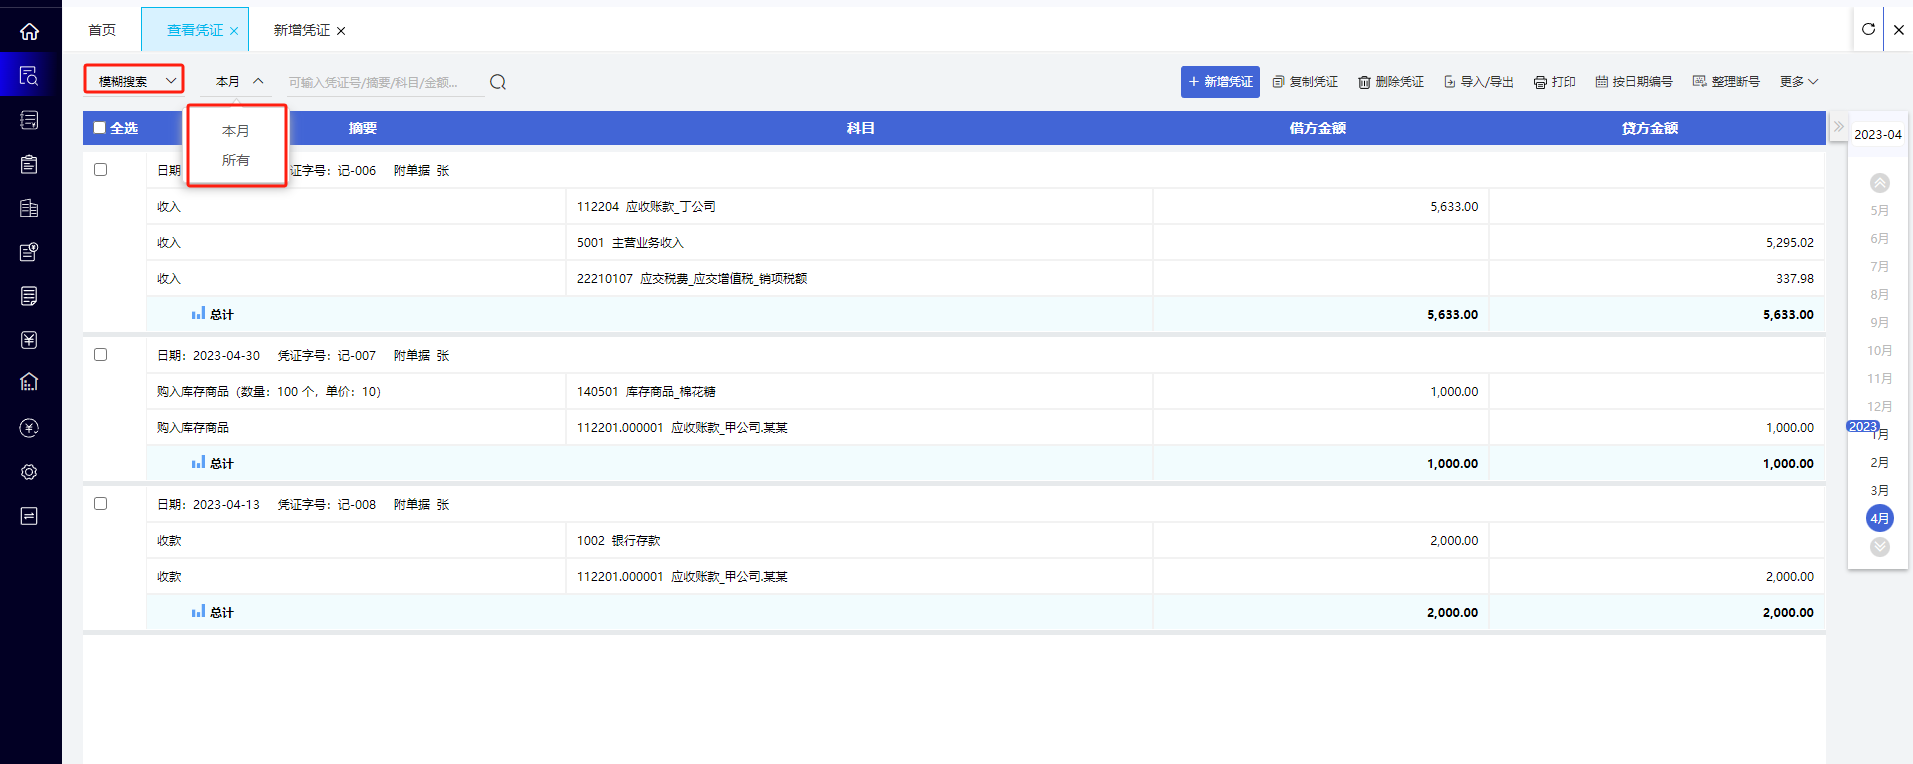Click the 科目 column header
The image size is (1913, 764).
(860, 128)
